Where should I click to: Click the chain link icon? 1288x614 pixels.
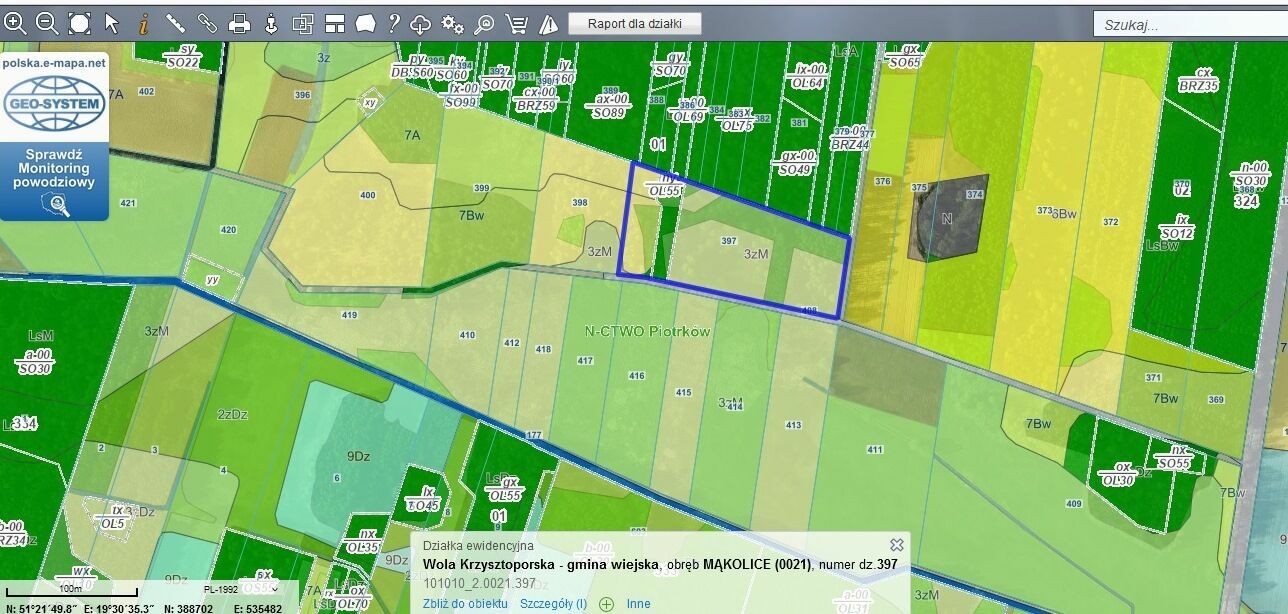pos(207,23)
